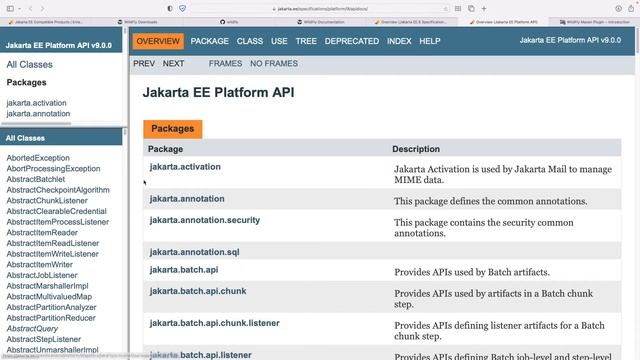Open the tab overview icon
This screenshot has width=640, height=360.
[471, 9]
